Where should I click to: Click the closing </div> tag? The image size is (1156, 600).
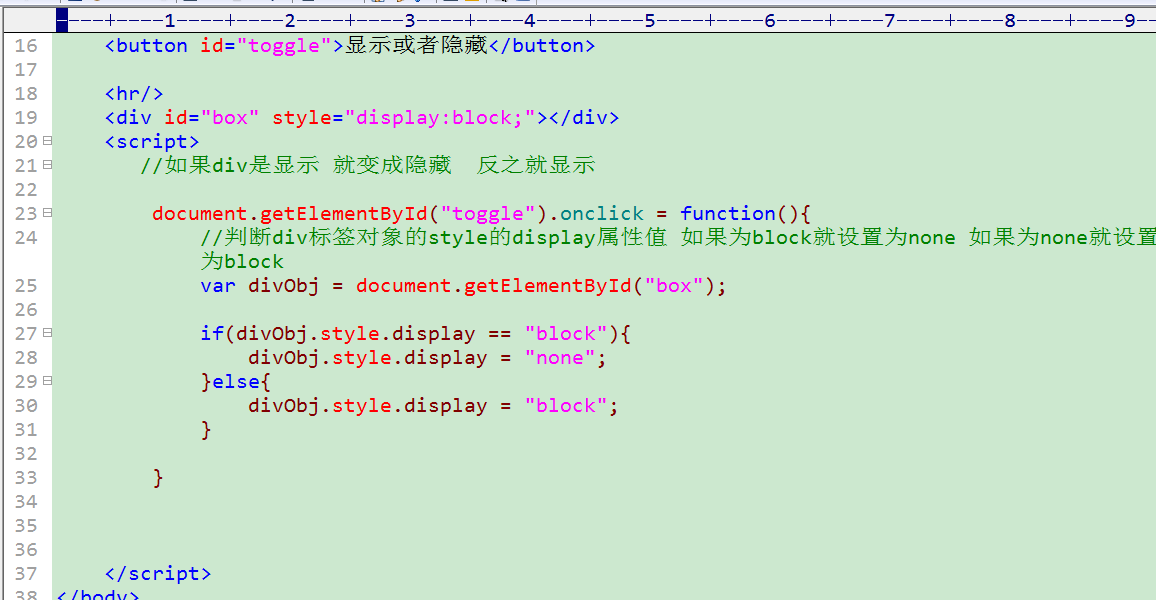click(584, 118)
